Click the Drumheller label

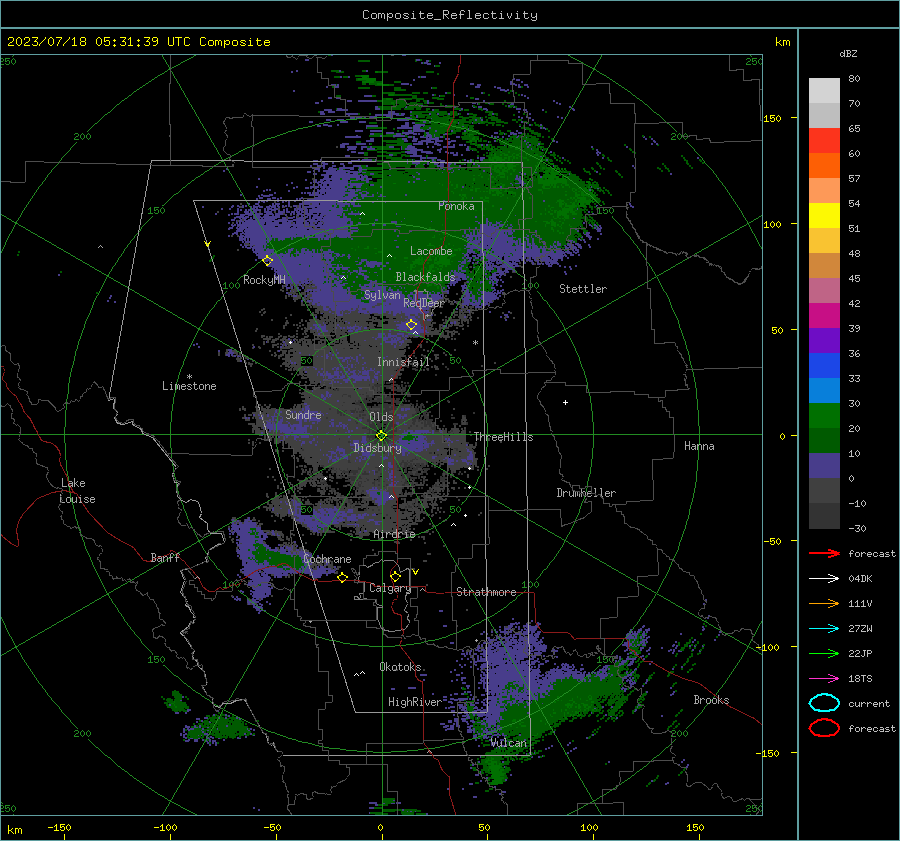pos(586,493)
